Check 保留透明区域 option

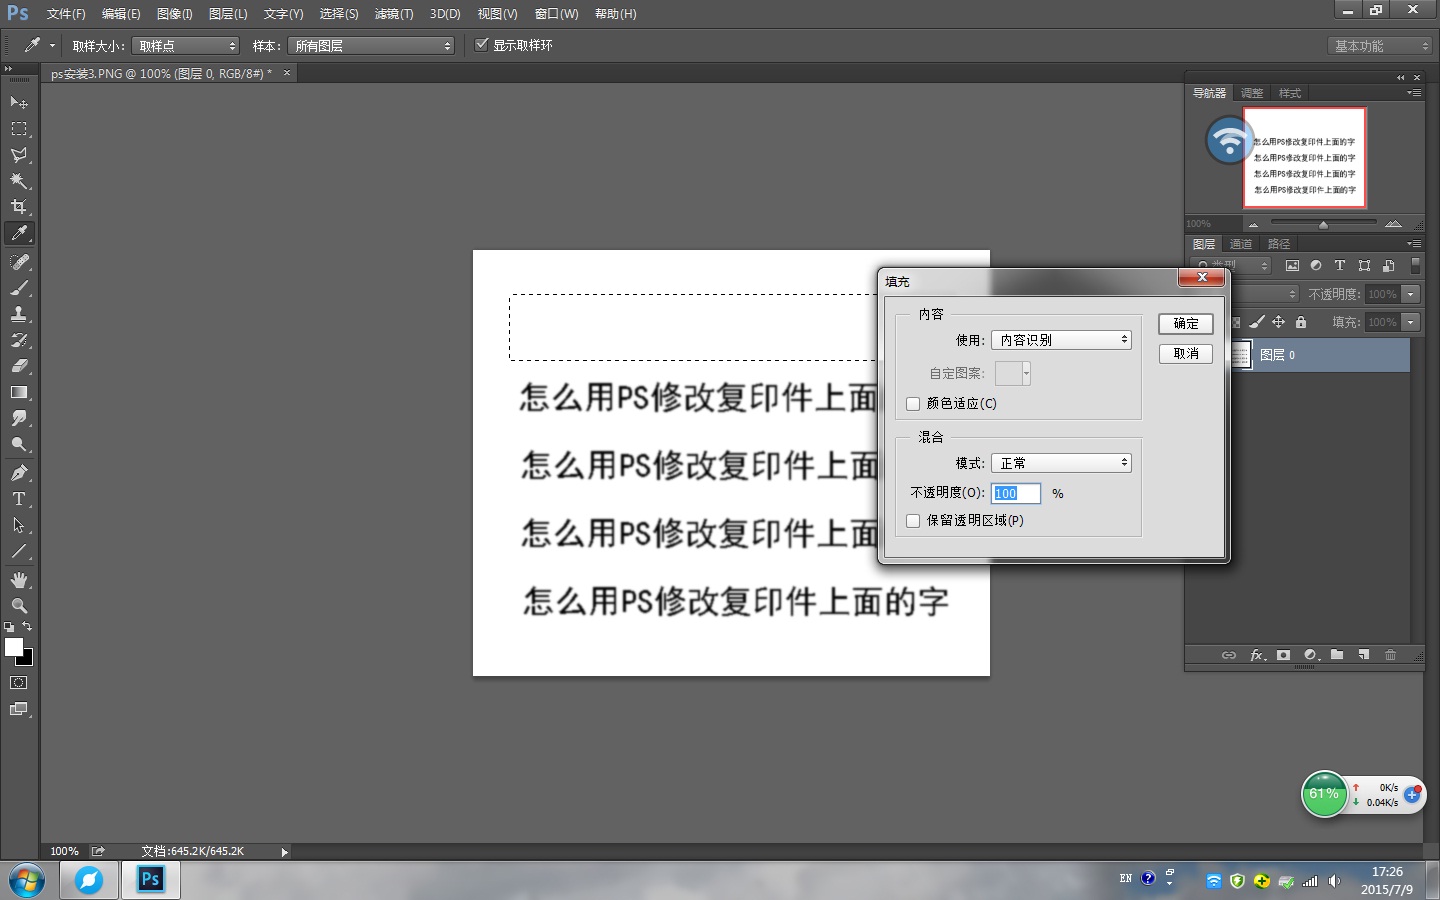click(x=913, y=521)
